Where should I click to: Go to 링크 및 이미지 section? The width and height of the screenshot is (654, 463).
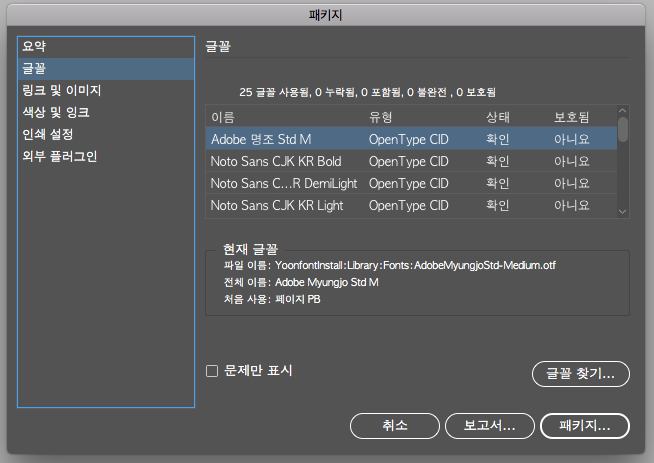[106, 91]
